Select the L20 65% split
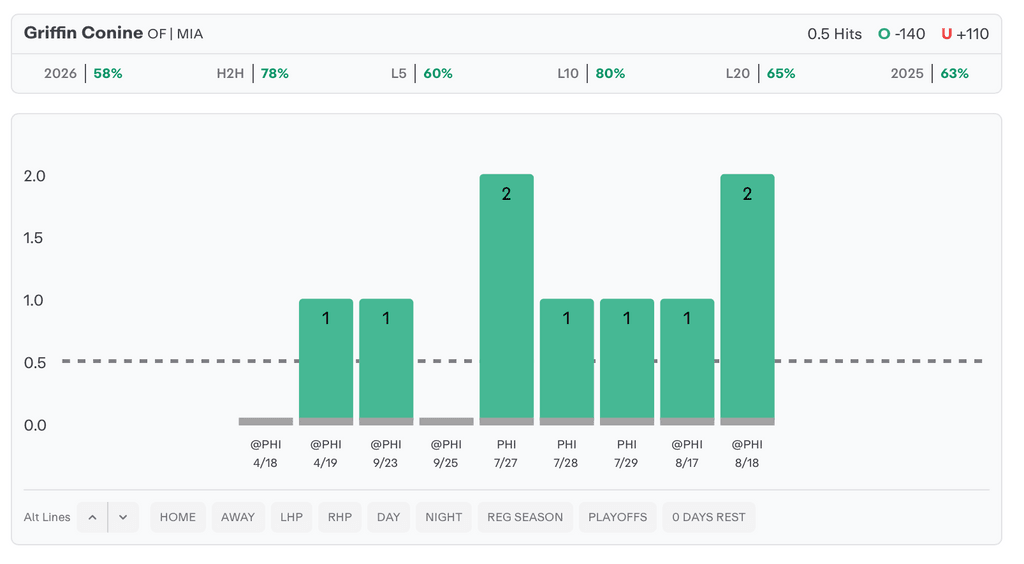Image resolution: width=1024 pixels, height=564 pixels. pos(760,73)
